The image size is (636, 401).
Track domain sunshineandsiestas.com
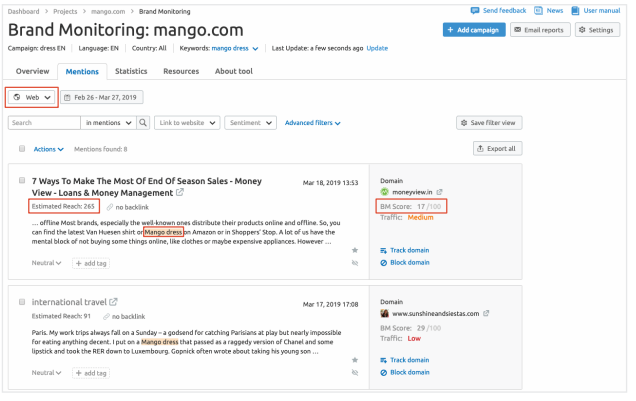[405, 360]
